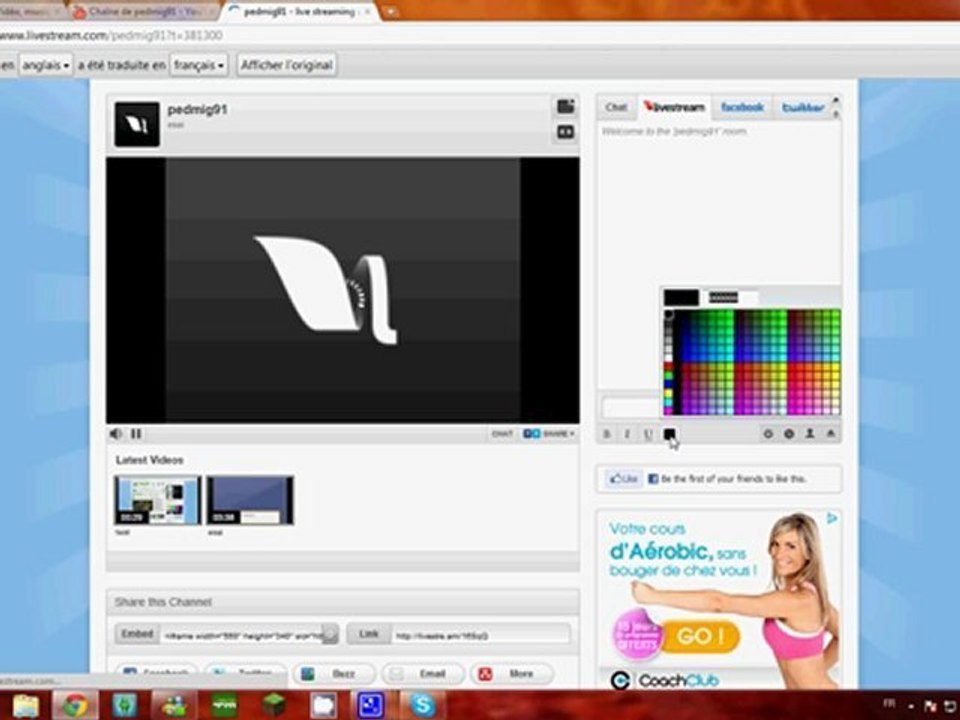Apply bold formatting in chat toolbar

607,434
